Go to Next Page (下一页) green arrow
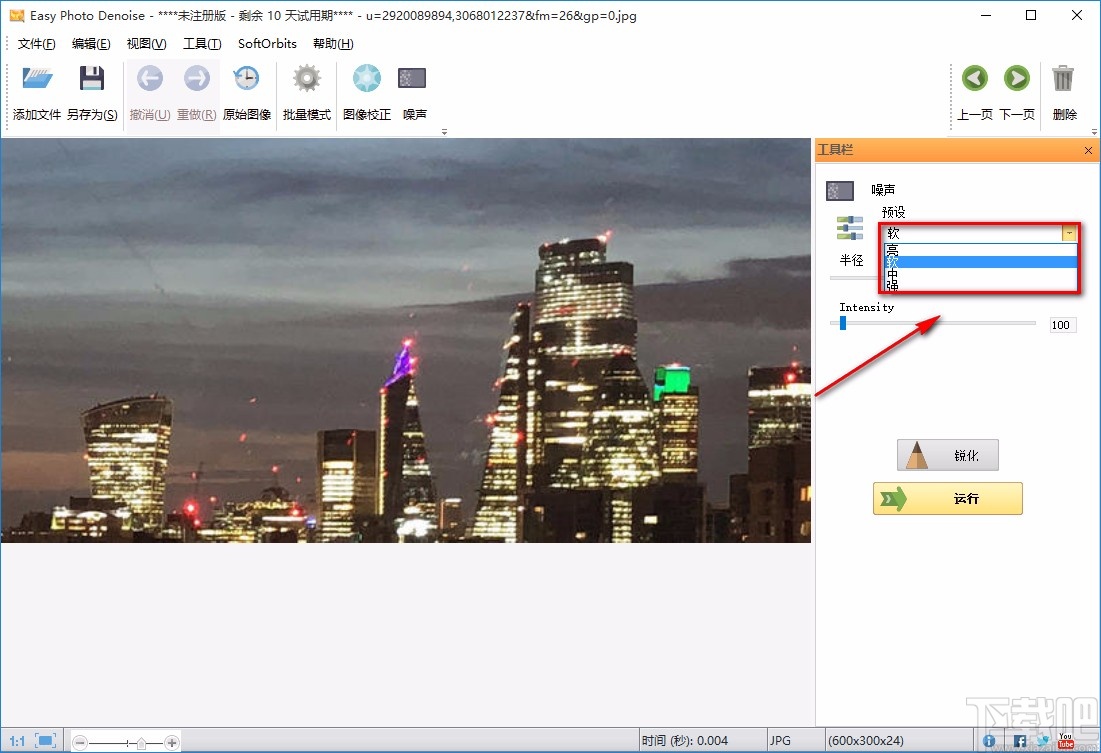Viewport: 1101px width, 753px height. click(1016, 78)
